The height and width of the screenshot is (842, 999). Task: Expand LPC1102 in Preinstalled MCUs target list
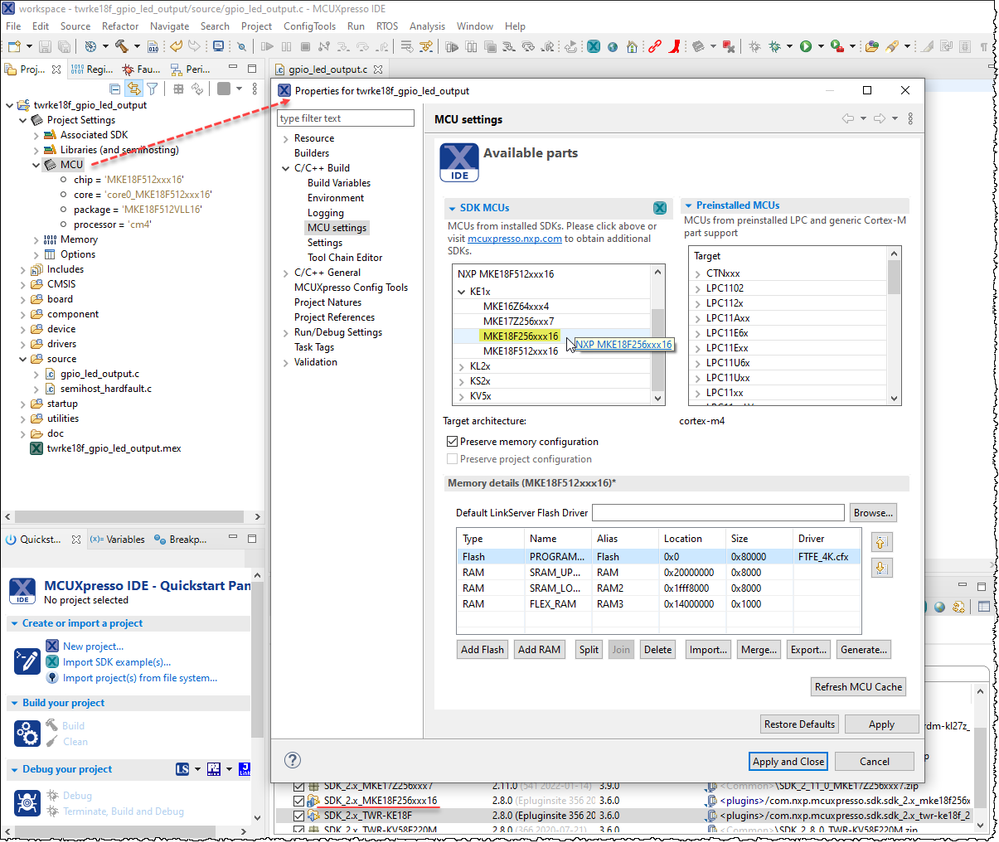pyautogui.click(x=698, y=289)
